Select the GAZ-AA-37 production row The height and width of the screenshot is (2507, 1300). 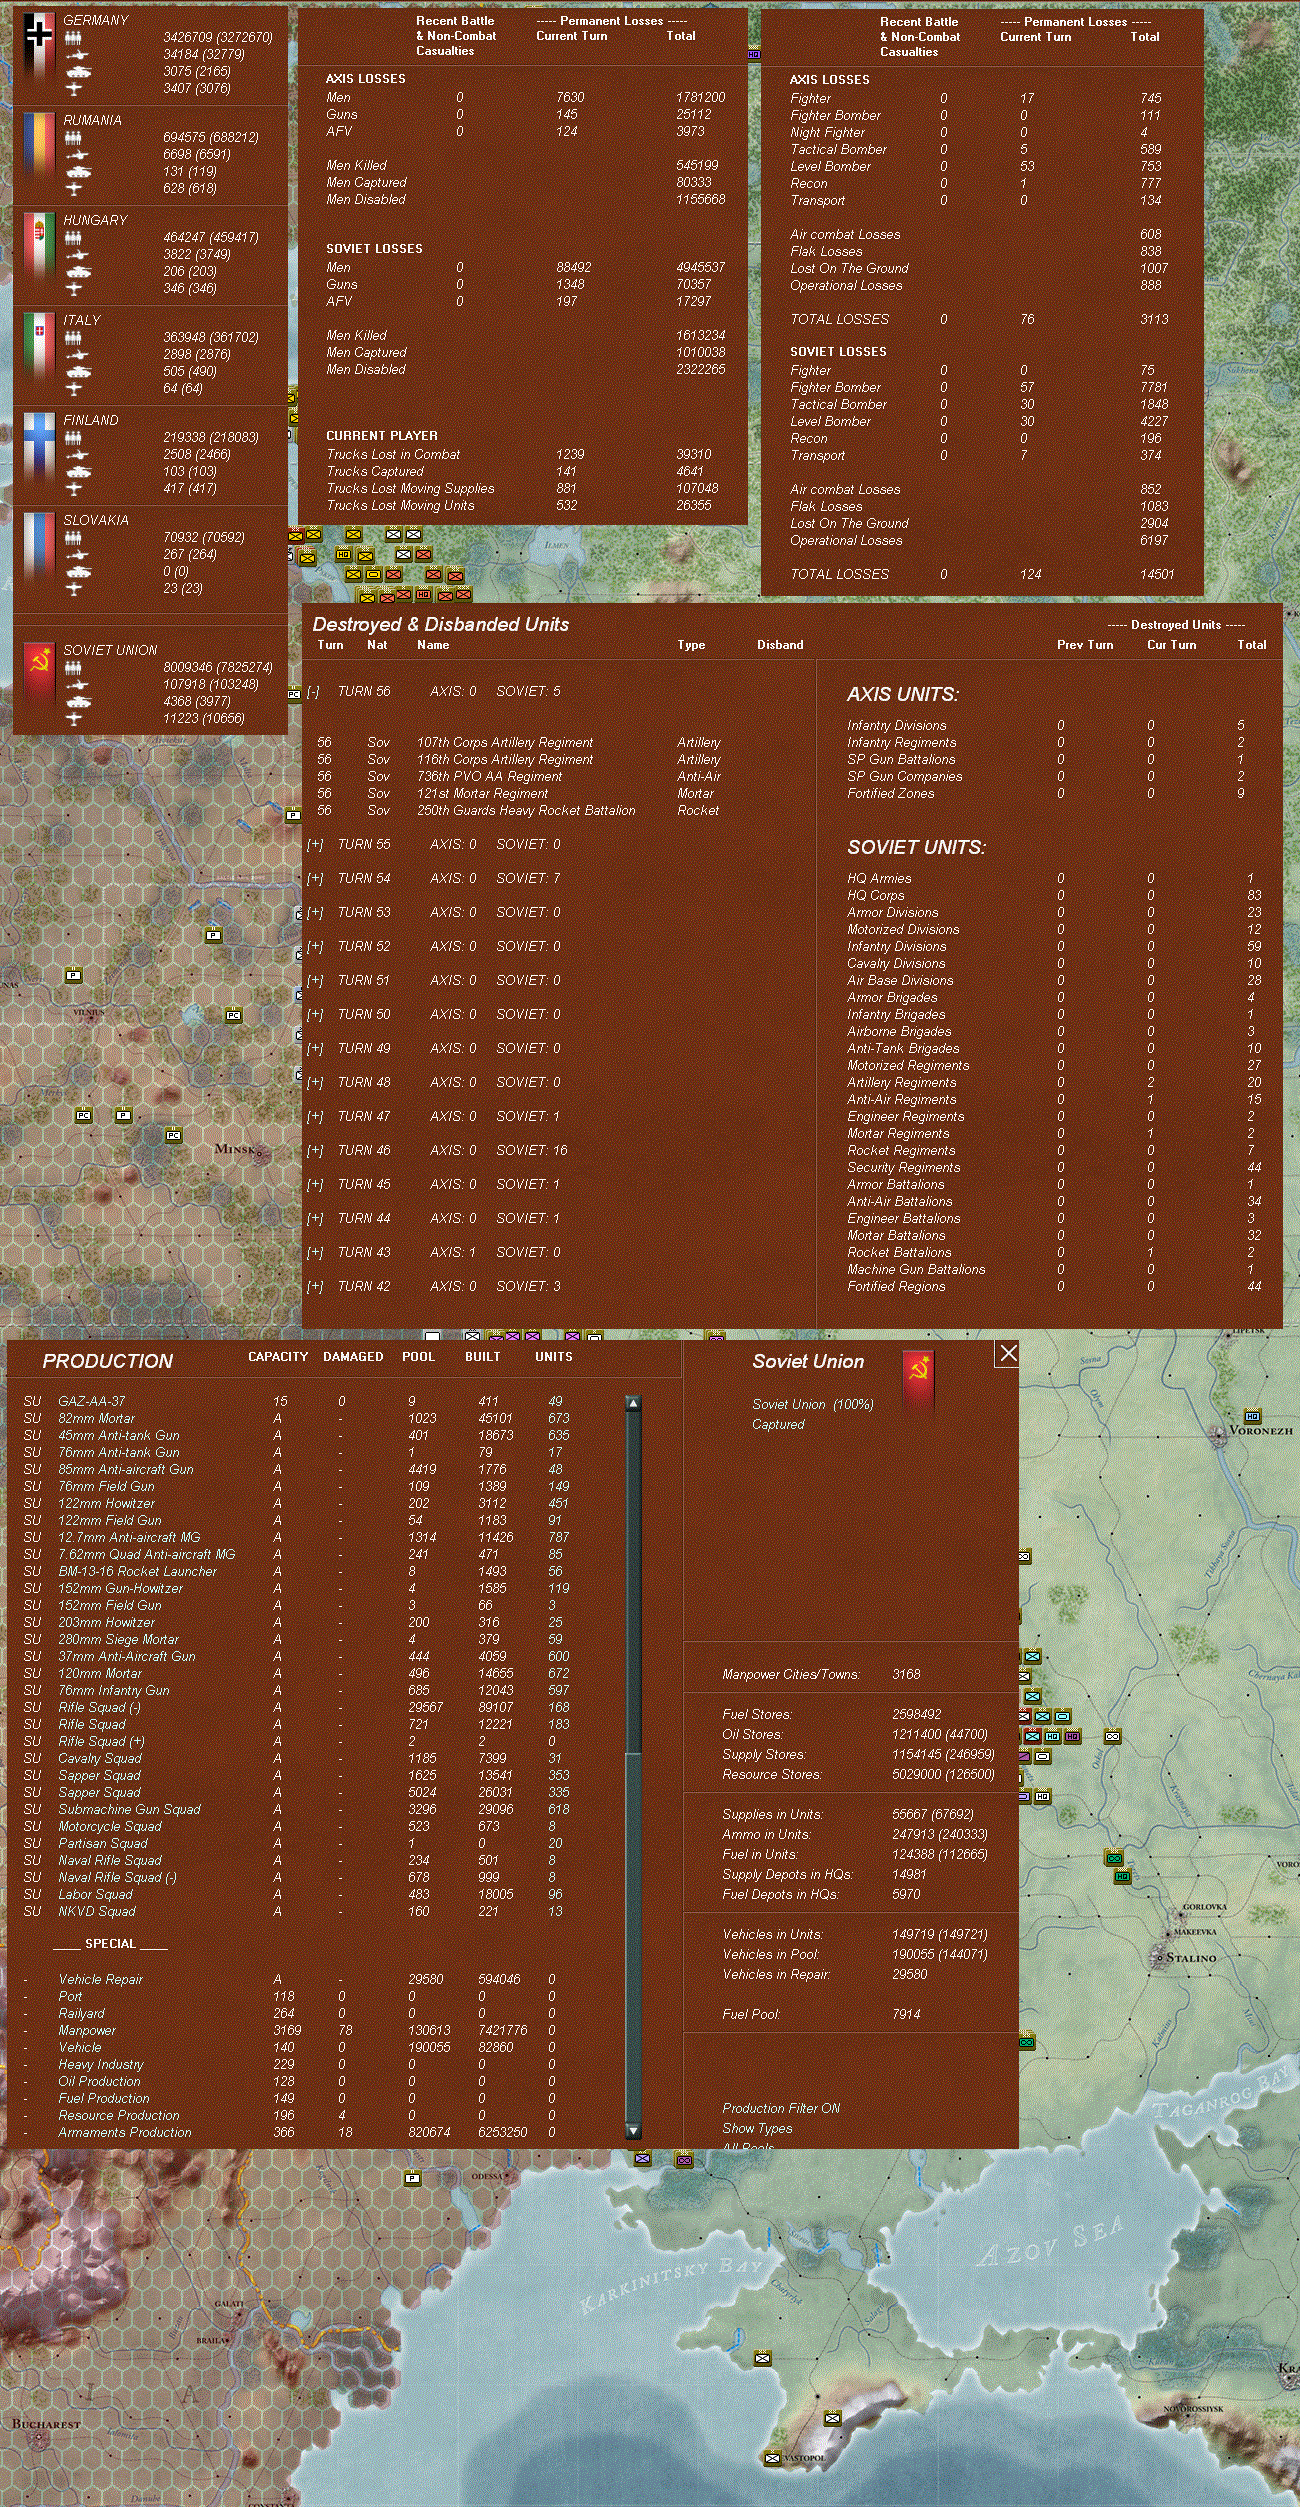pos(296,1402)
